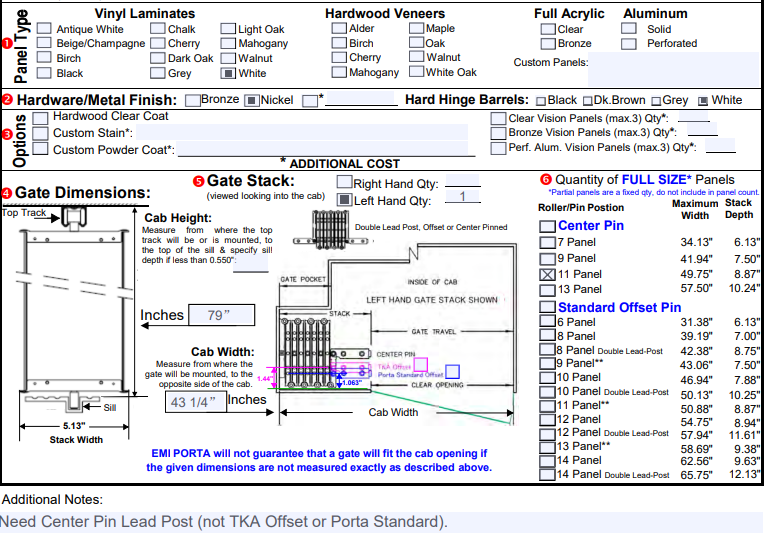
Task: Select the 7 Panel center pin option
Action: tap(547, 243)
